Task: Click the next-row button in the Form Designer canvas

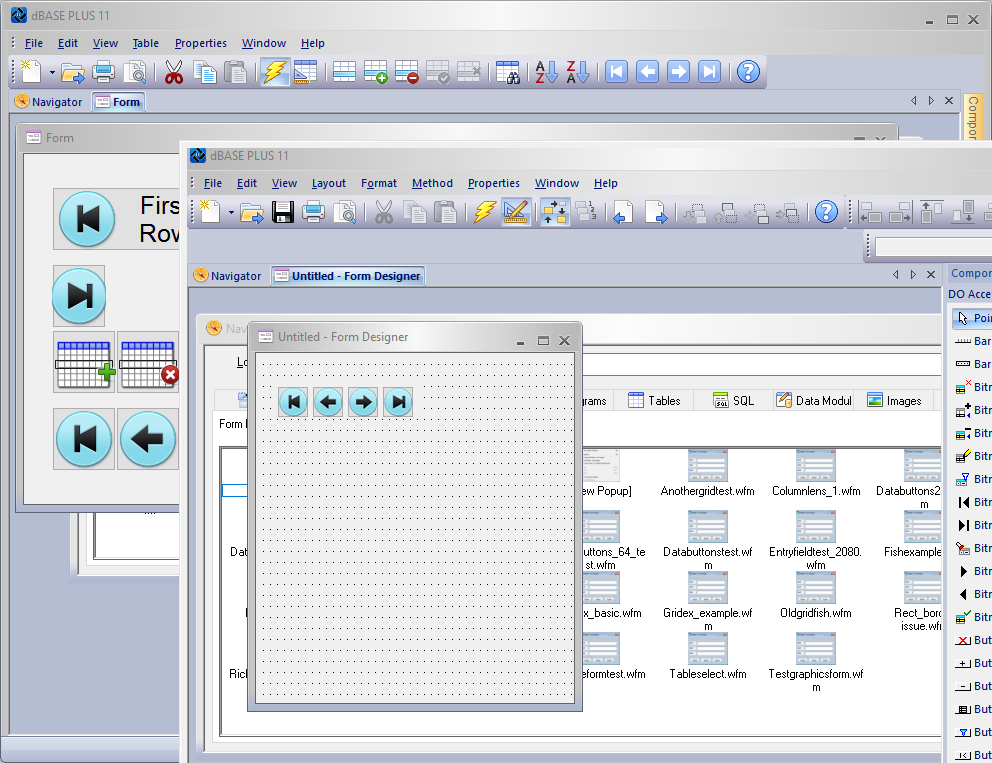Action: coord(363,402)
